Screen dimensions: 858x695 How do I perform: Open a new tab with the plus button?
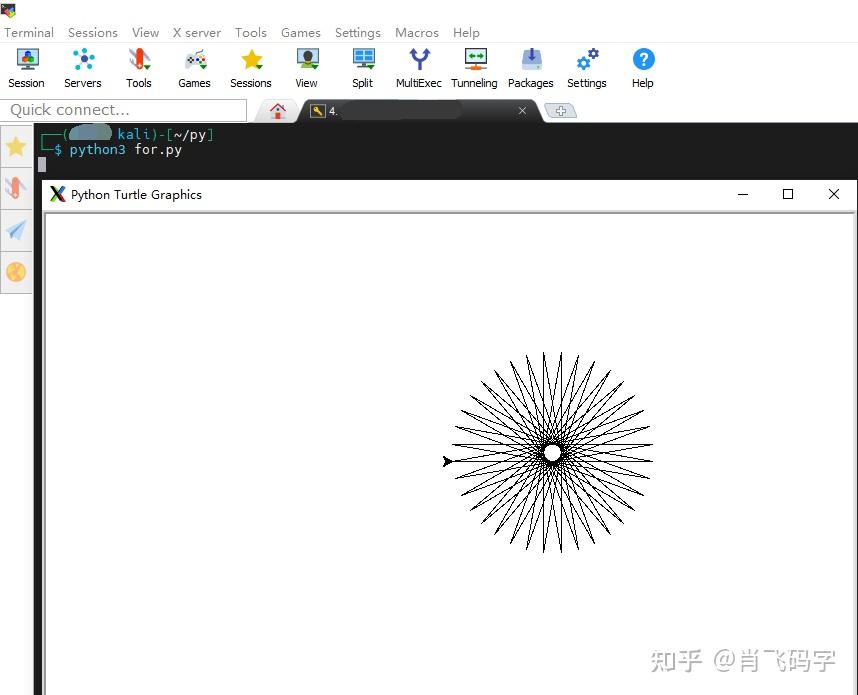point(560,110)
